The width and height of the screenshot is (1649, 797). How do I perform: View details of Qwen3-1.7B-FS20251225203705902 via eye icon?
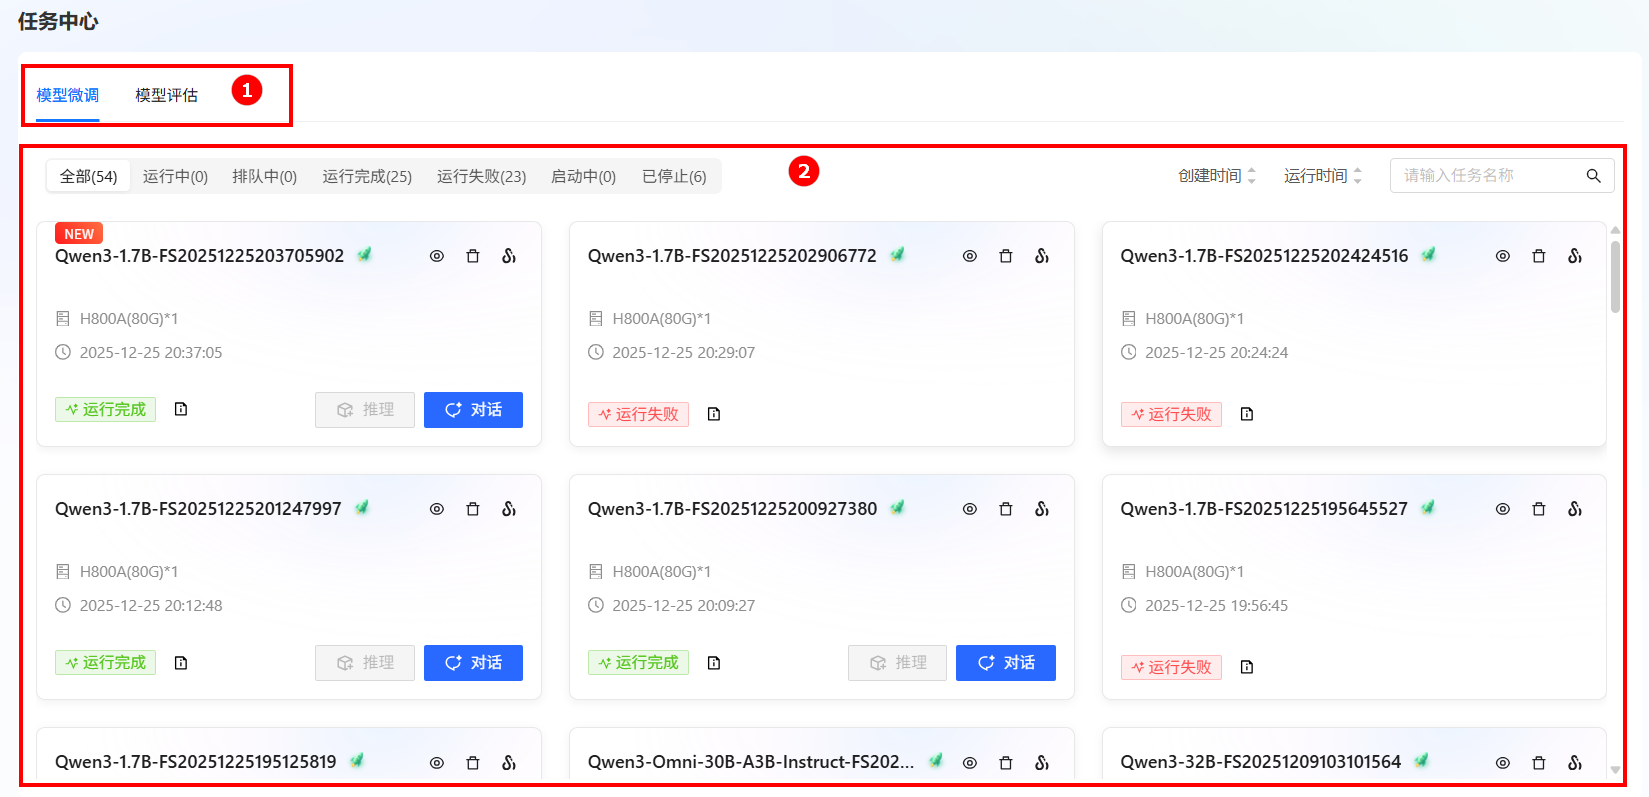[437, 256]
